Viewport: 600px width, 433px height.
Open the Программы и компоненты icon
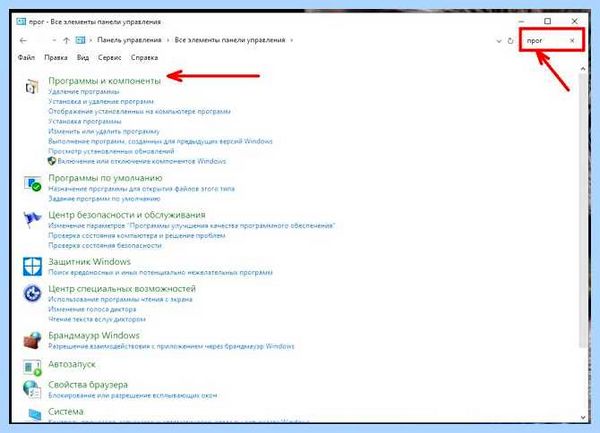coord(32,86)
